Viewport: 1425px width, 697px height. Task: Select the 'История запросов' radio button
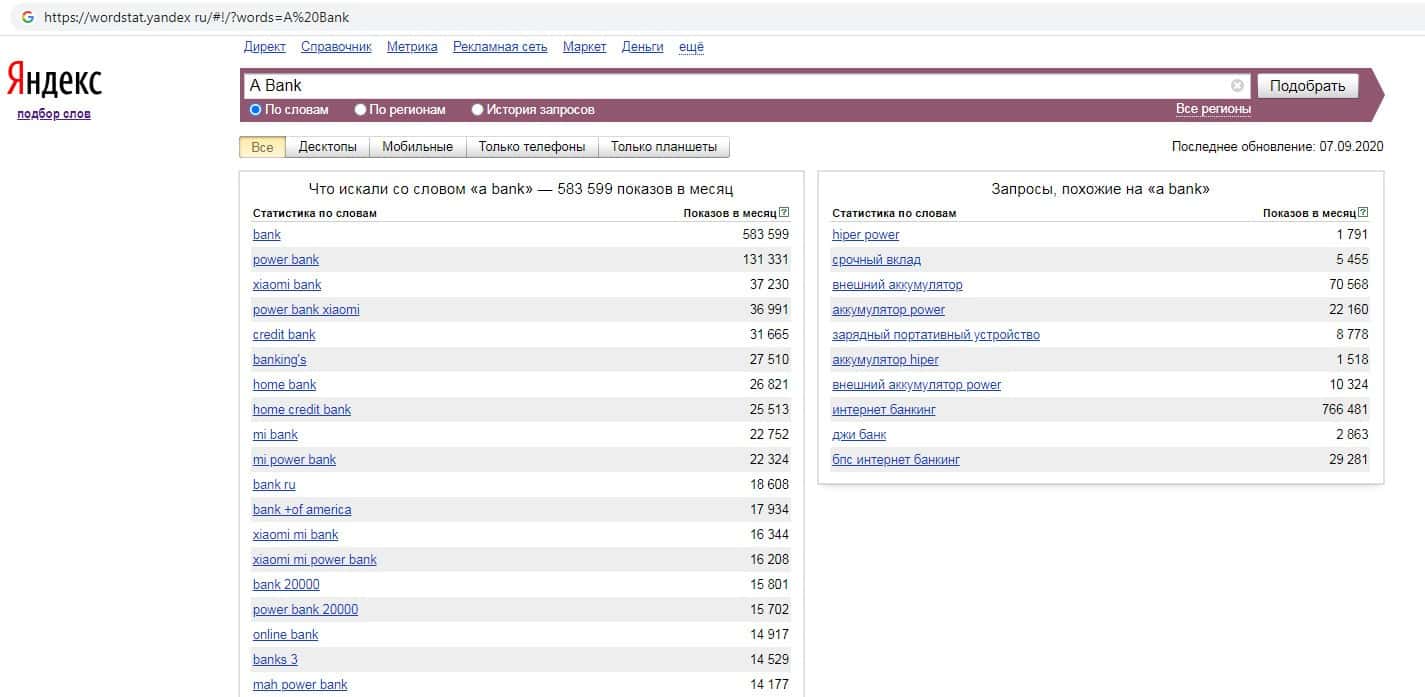[x=478, y=110]
